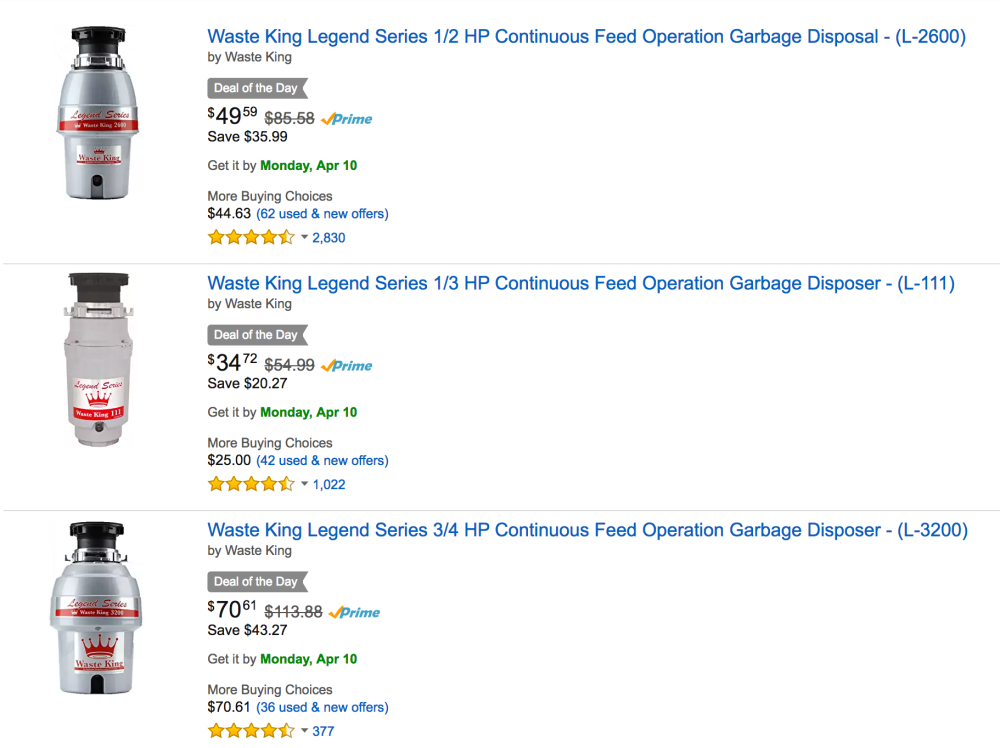The image size is (1000, 748).
Task: Click the star rating for L-2600 disposal
Action: click(251, 238)
